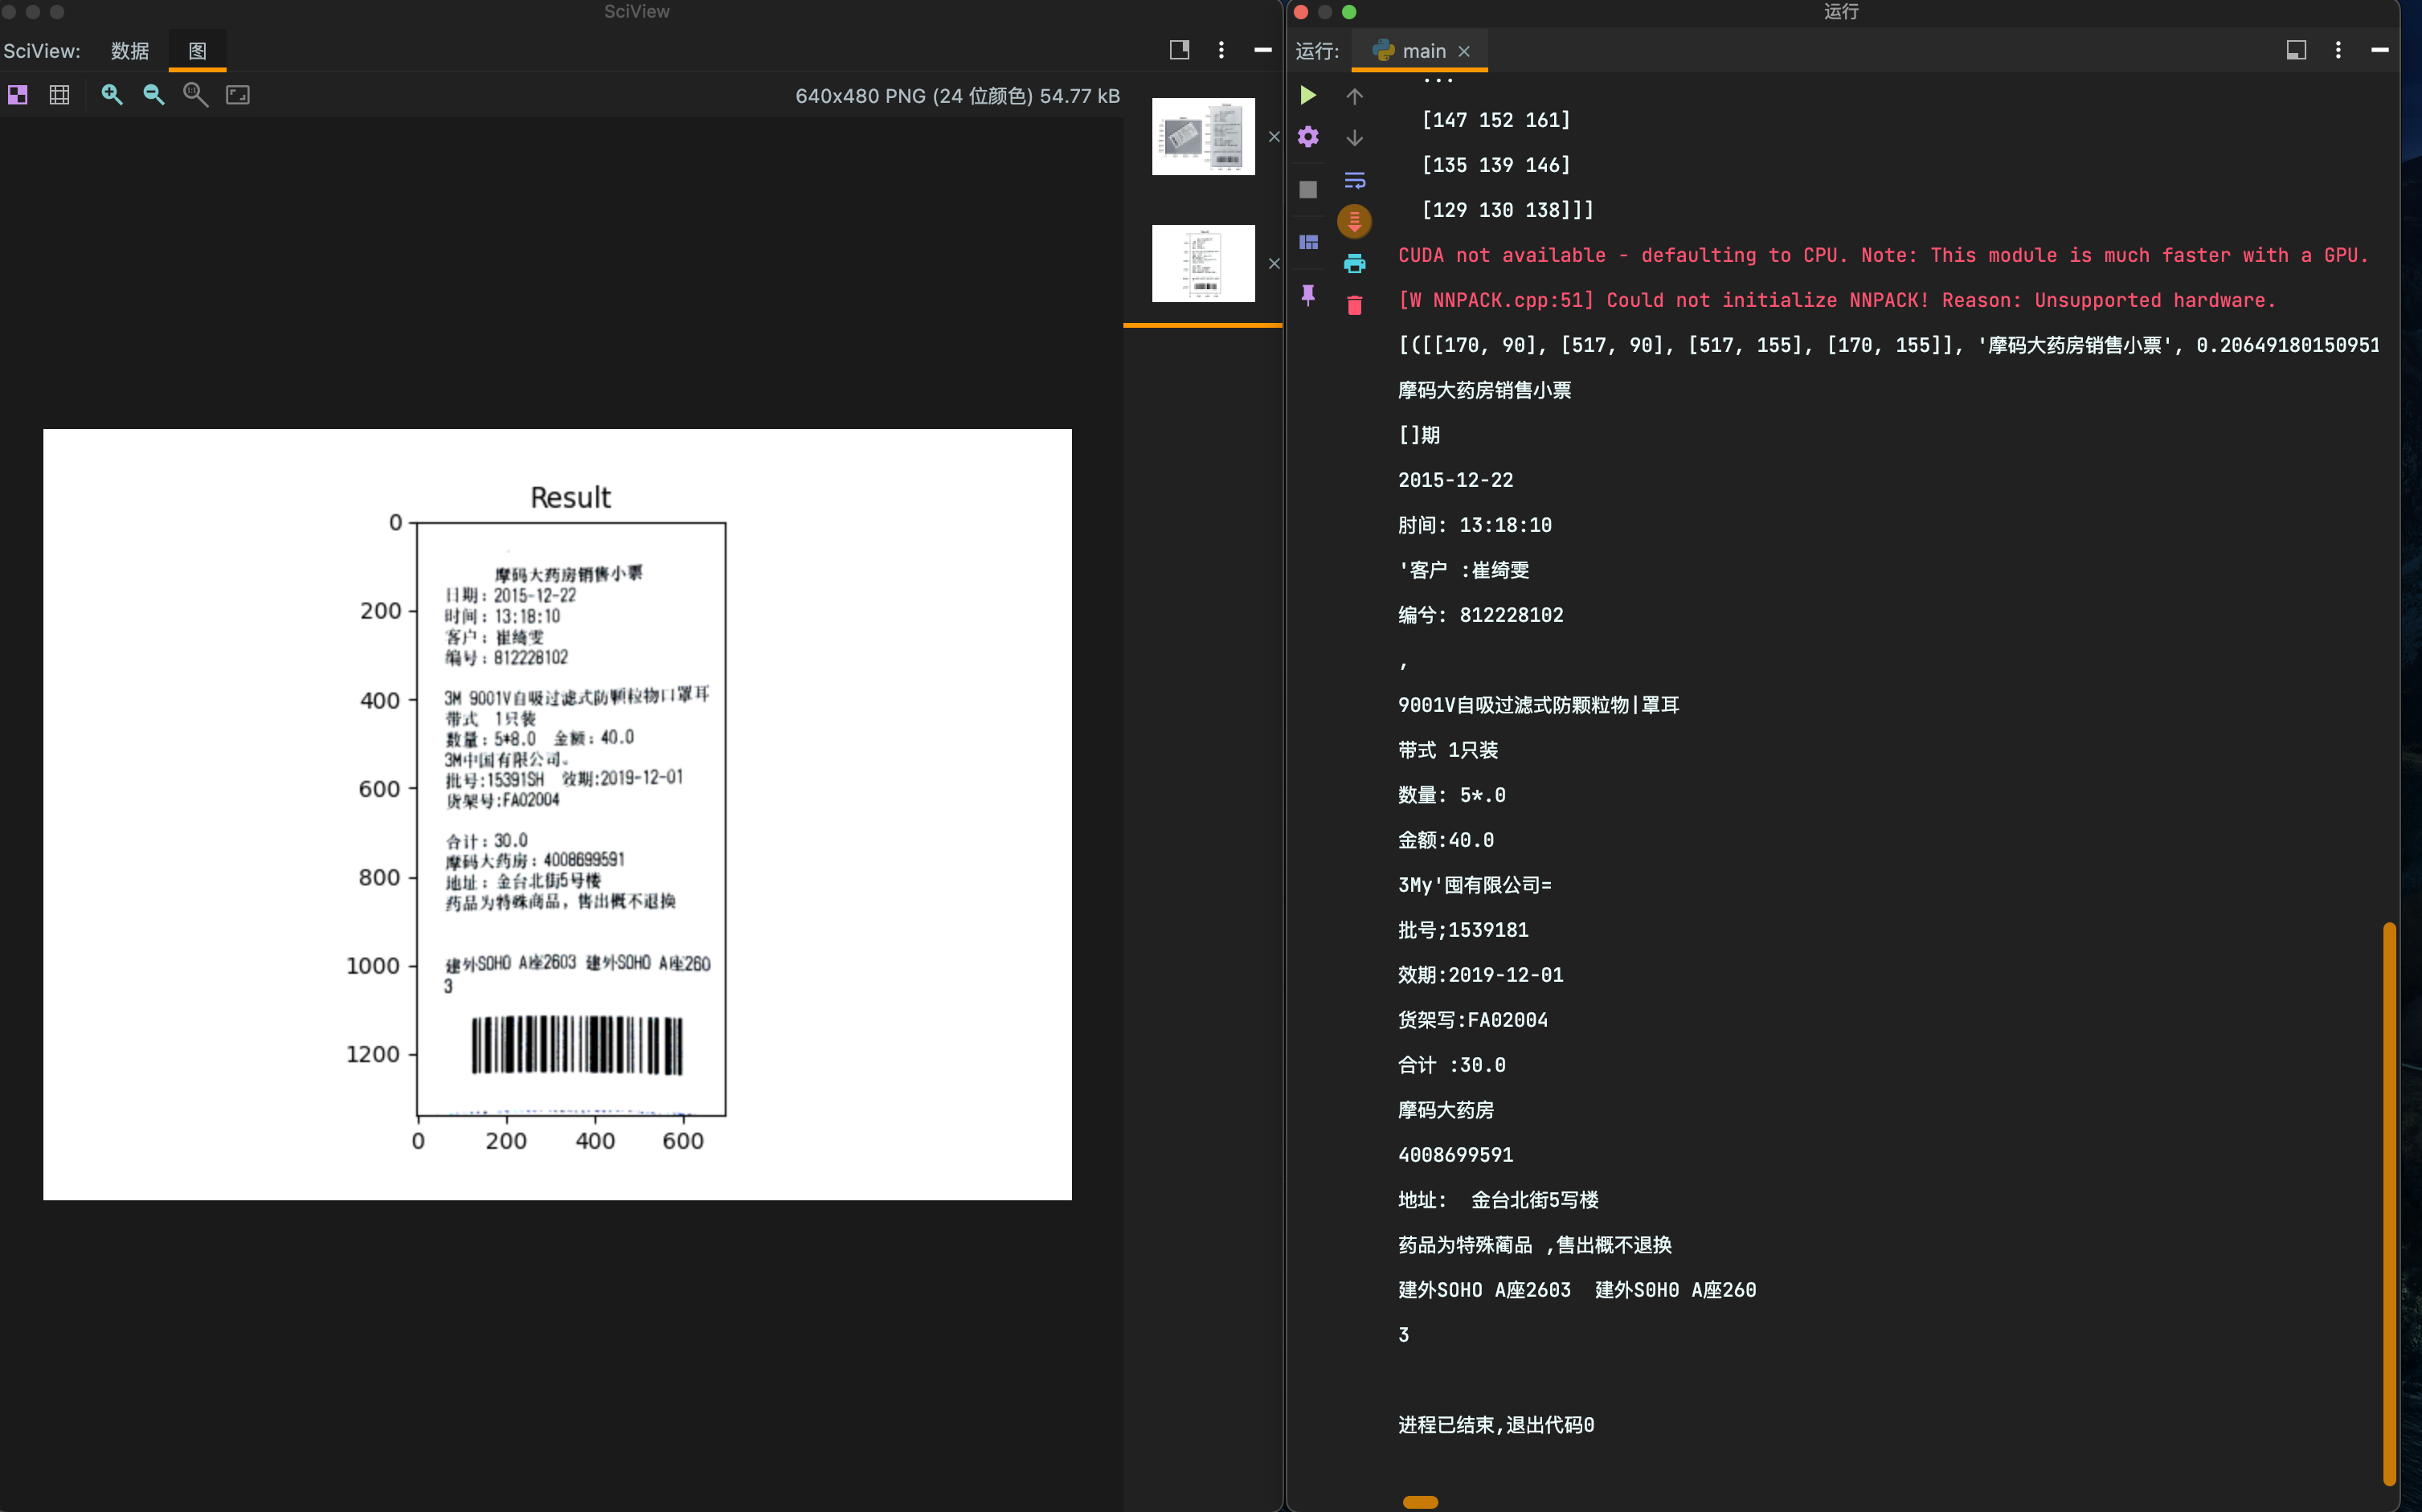Zoom out of the image
This screenshot has width=2422, height=1512.
click(153, 95)
